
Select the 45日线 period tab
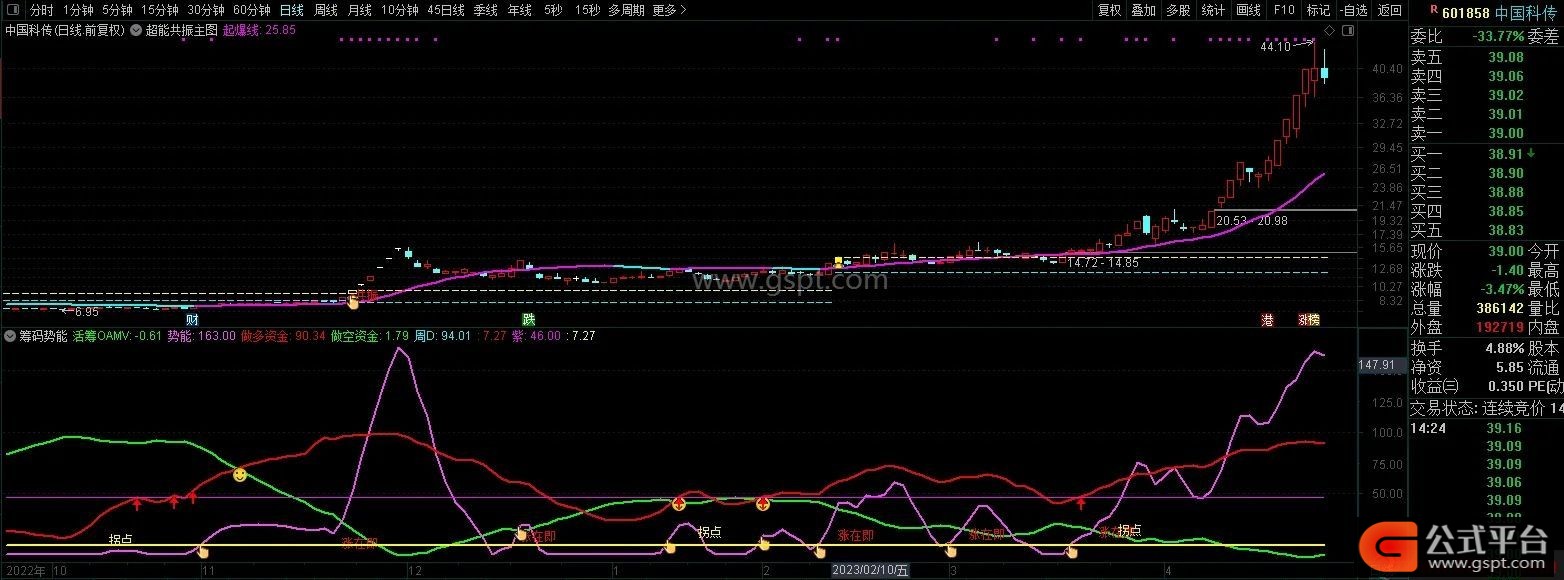tap(446, 11)
